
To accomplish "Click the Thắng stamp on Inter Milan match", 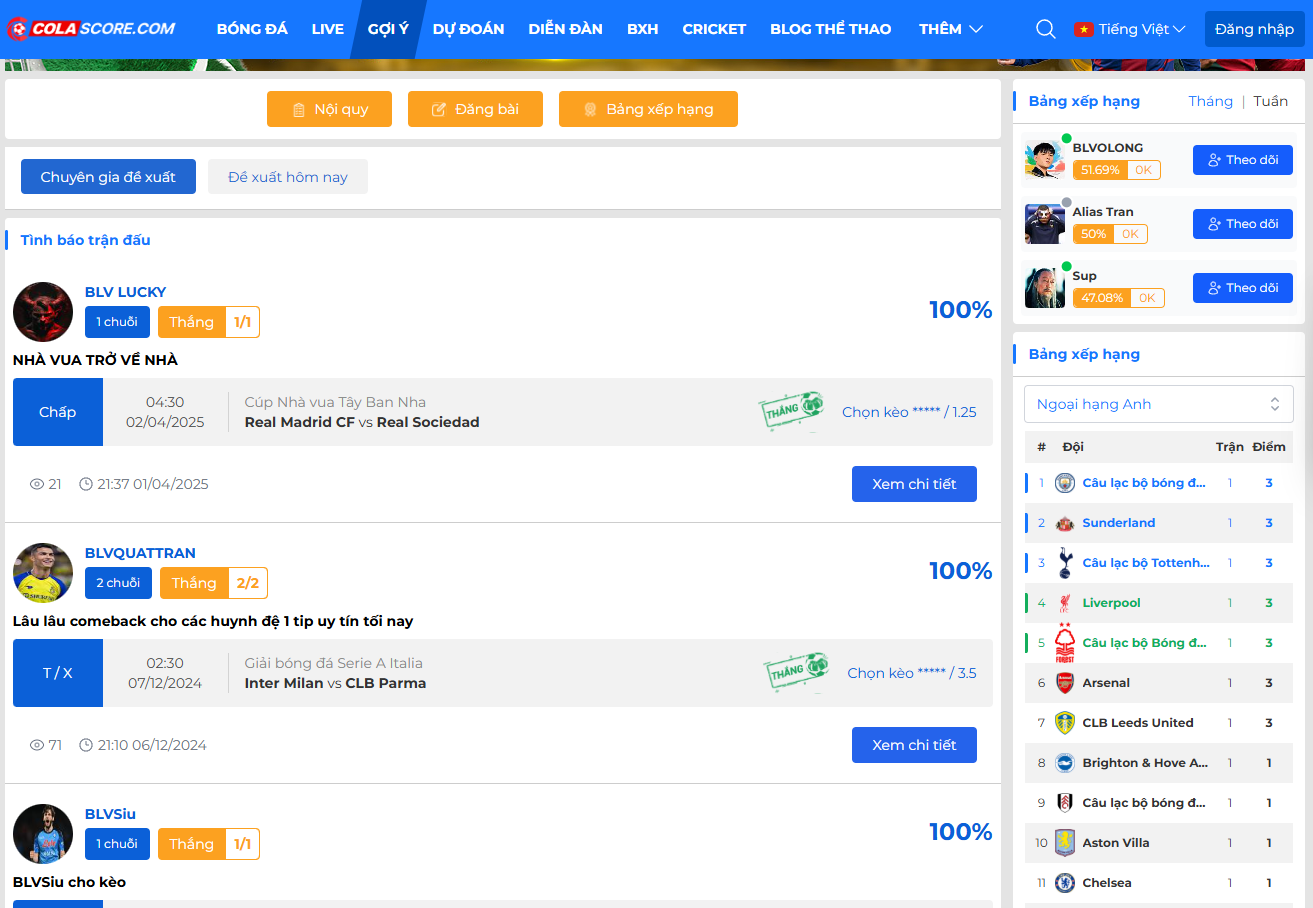I will pyautogui.click(x=797, y=672).
